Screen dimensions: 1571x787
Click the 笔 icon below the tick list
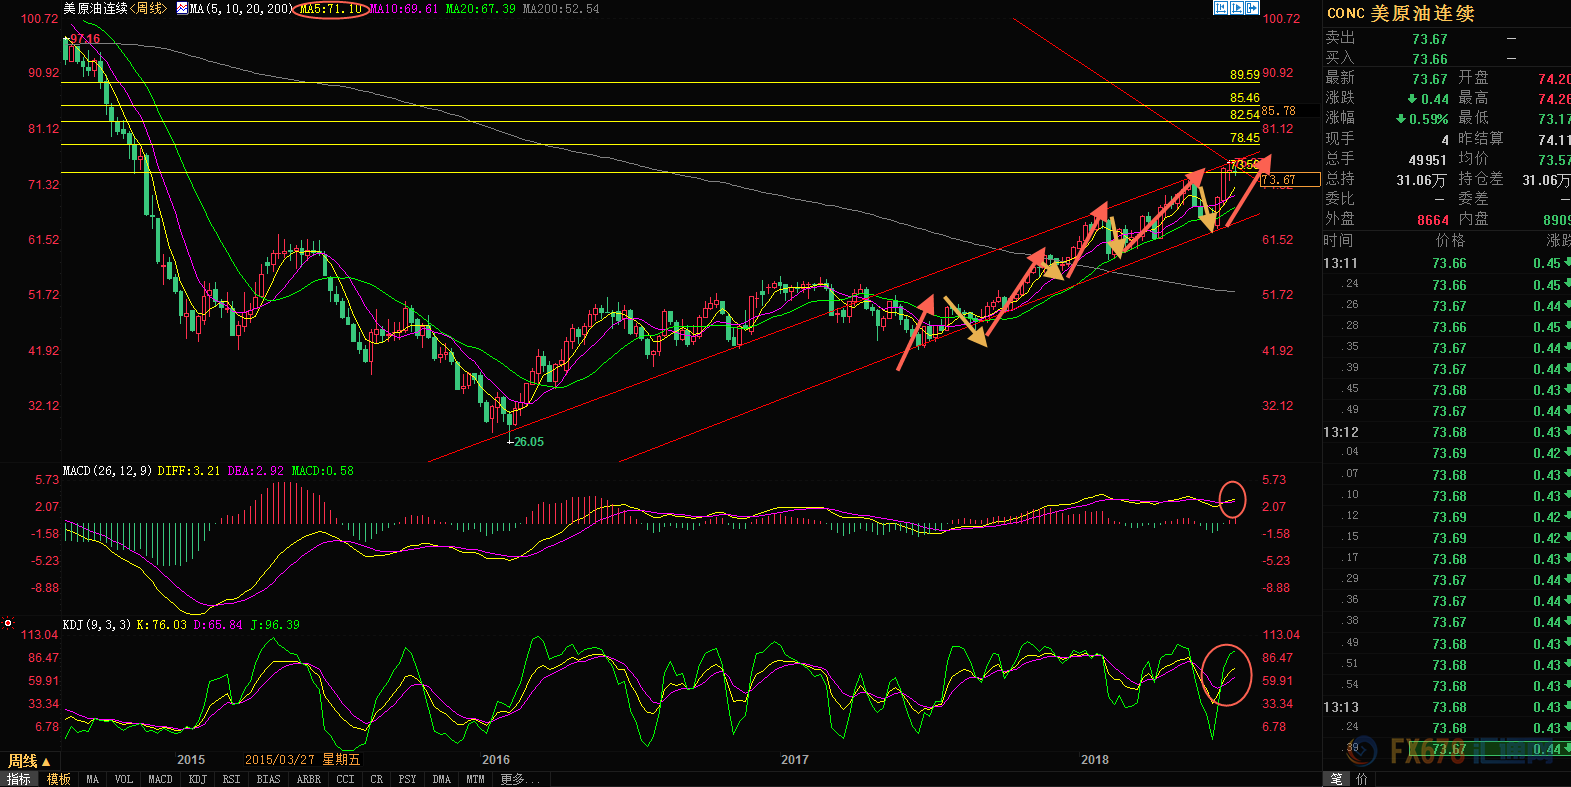[1336, 779]
